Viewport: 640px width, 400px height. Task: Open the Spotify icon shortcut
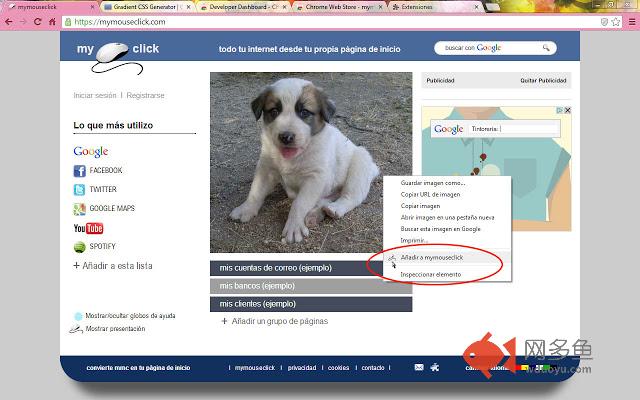click(79, 247)
